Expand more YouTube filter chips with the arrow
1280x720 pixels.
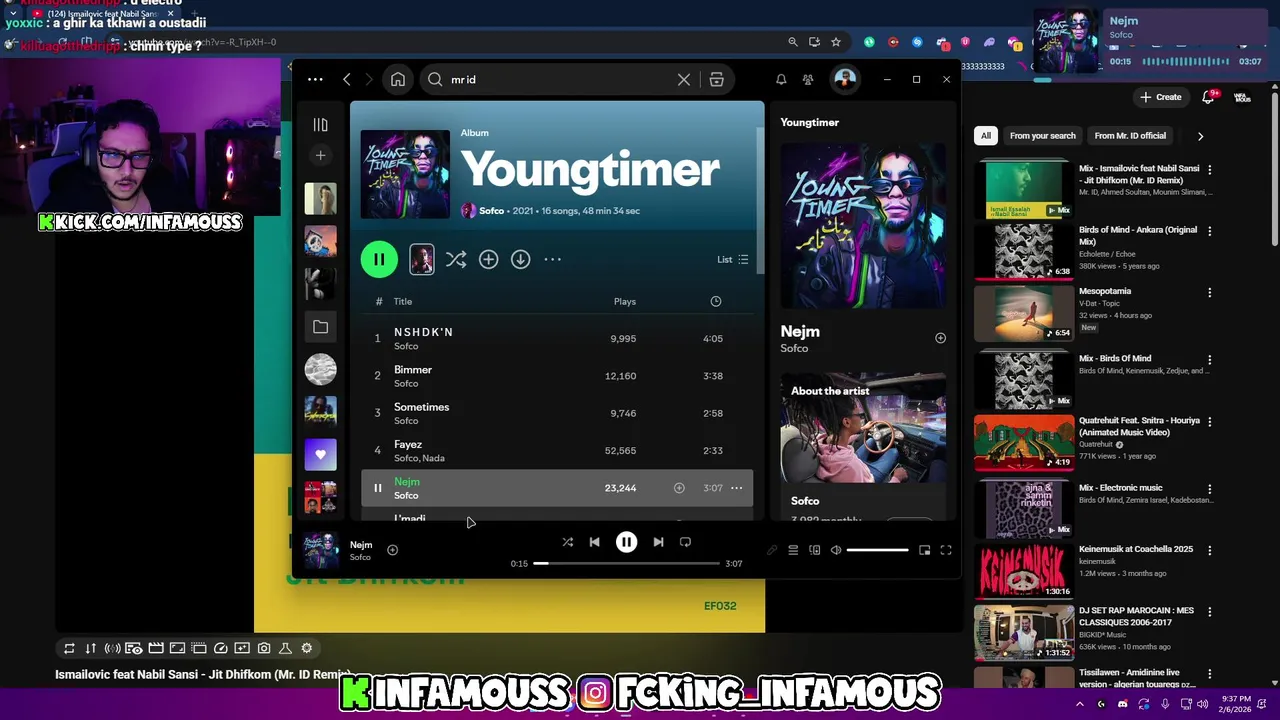(x=1200, y=136)
